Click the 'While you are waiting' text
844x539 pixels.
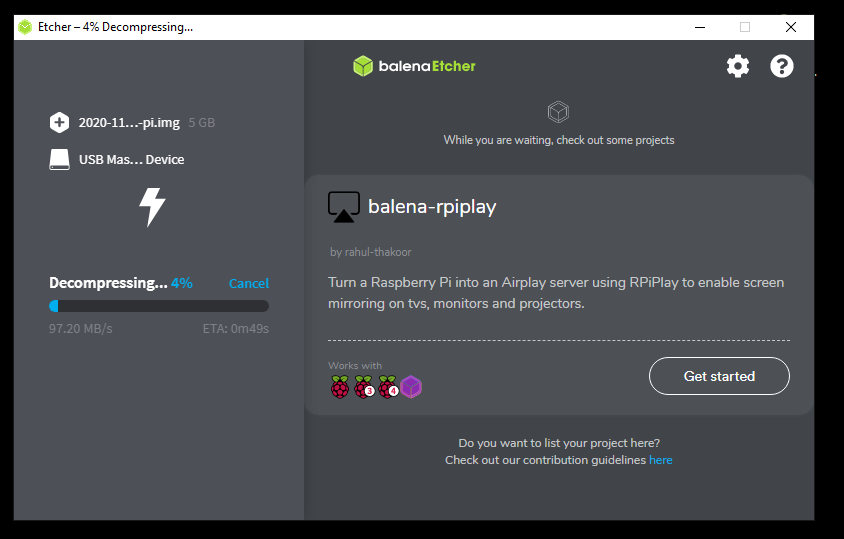(x=559, y=140)
